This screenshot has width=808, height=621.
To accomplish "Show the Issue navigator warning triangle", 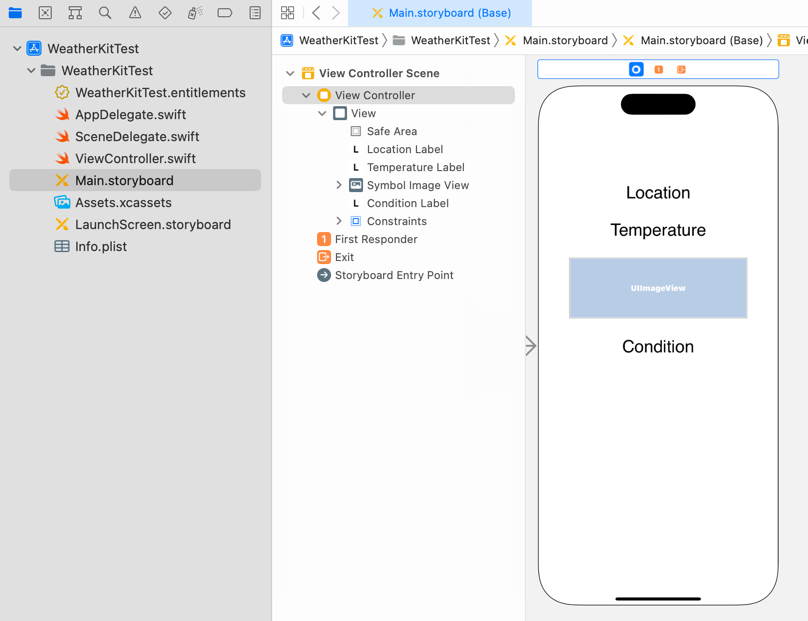I will click(135, 13).
